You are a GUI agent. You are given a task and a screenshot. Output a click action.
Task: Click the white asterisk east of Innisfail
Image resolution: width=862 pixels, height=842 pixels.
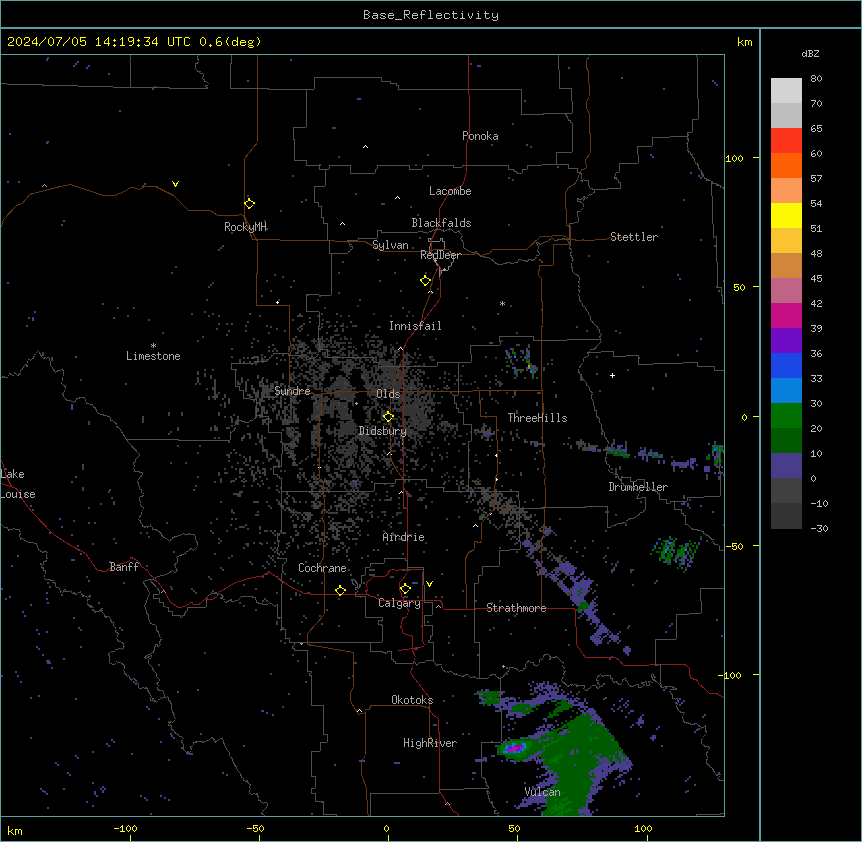click(502, 303)
